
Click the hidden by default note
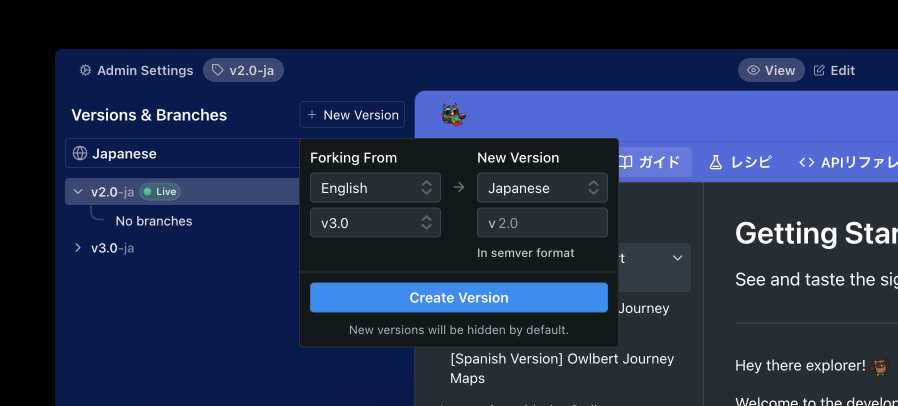[459, 330]
